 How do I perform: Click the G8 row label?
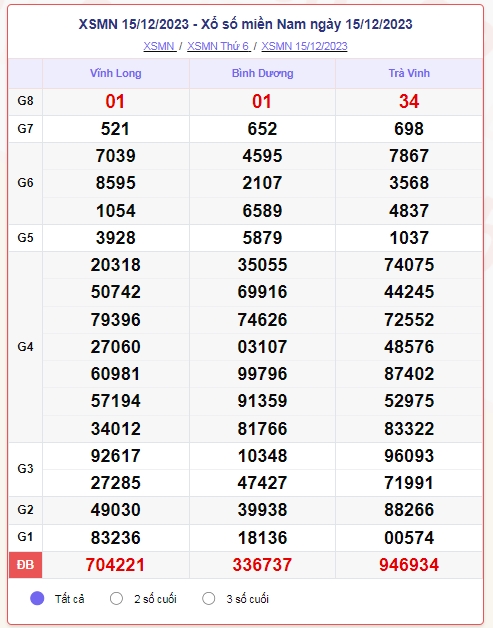click(x=25, y=101)
